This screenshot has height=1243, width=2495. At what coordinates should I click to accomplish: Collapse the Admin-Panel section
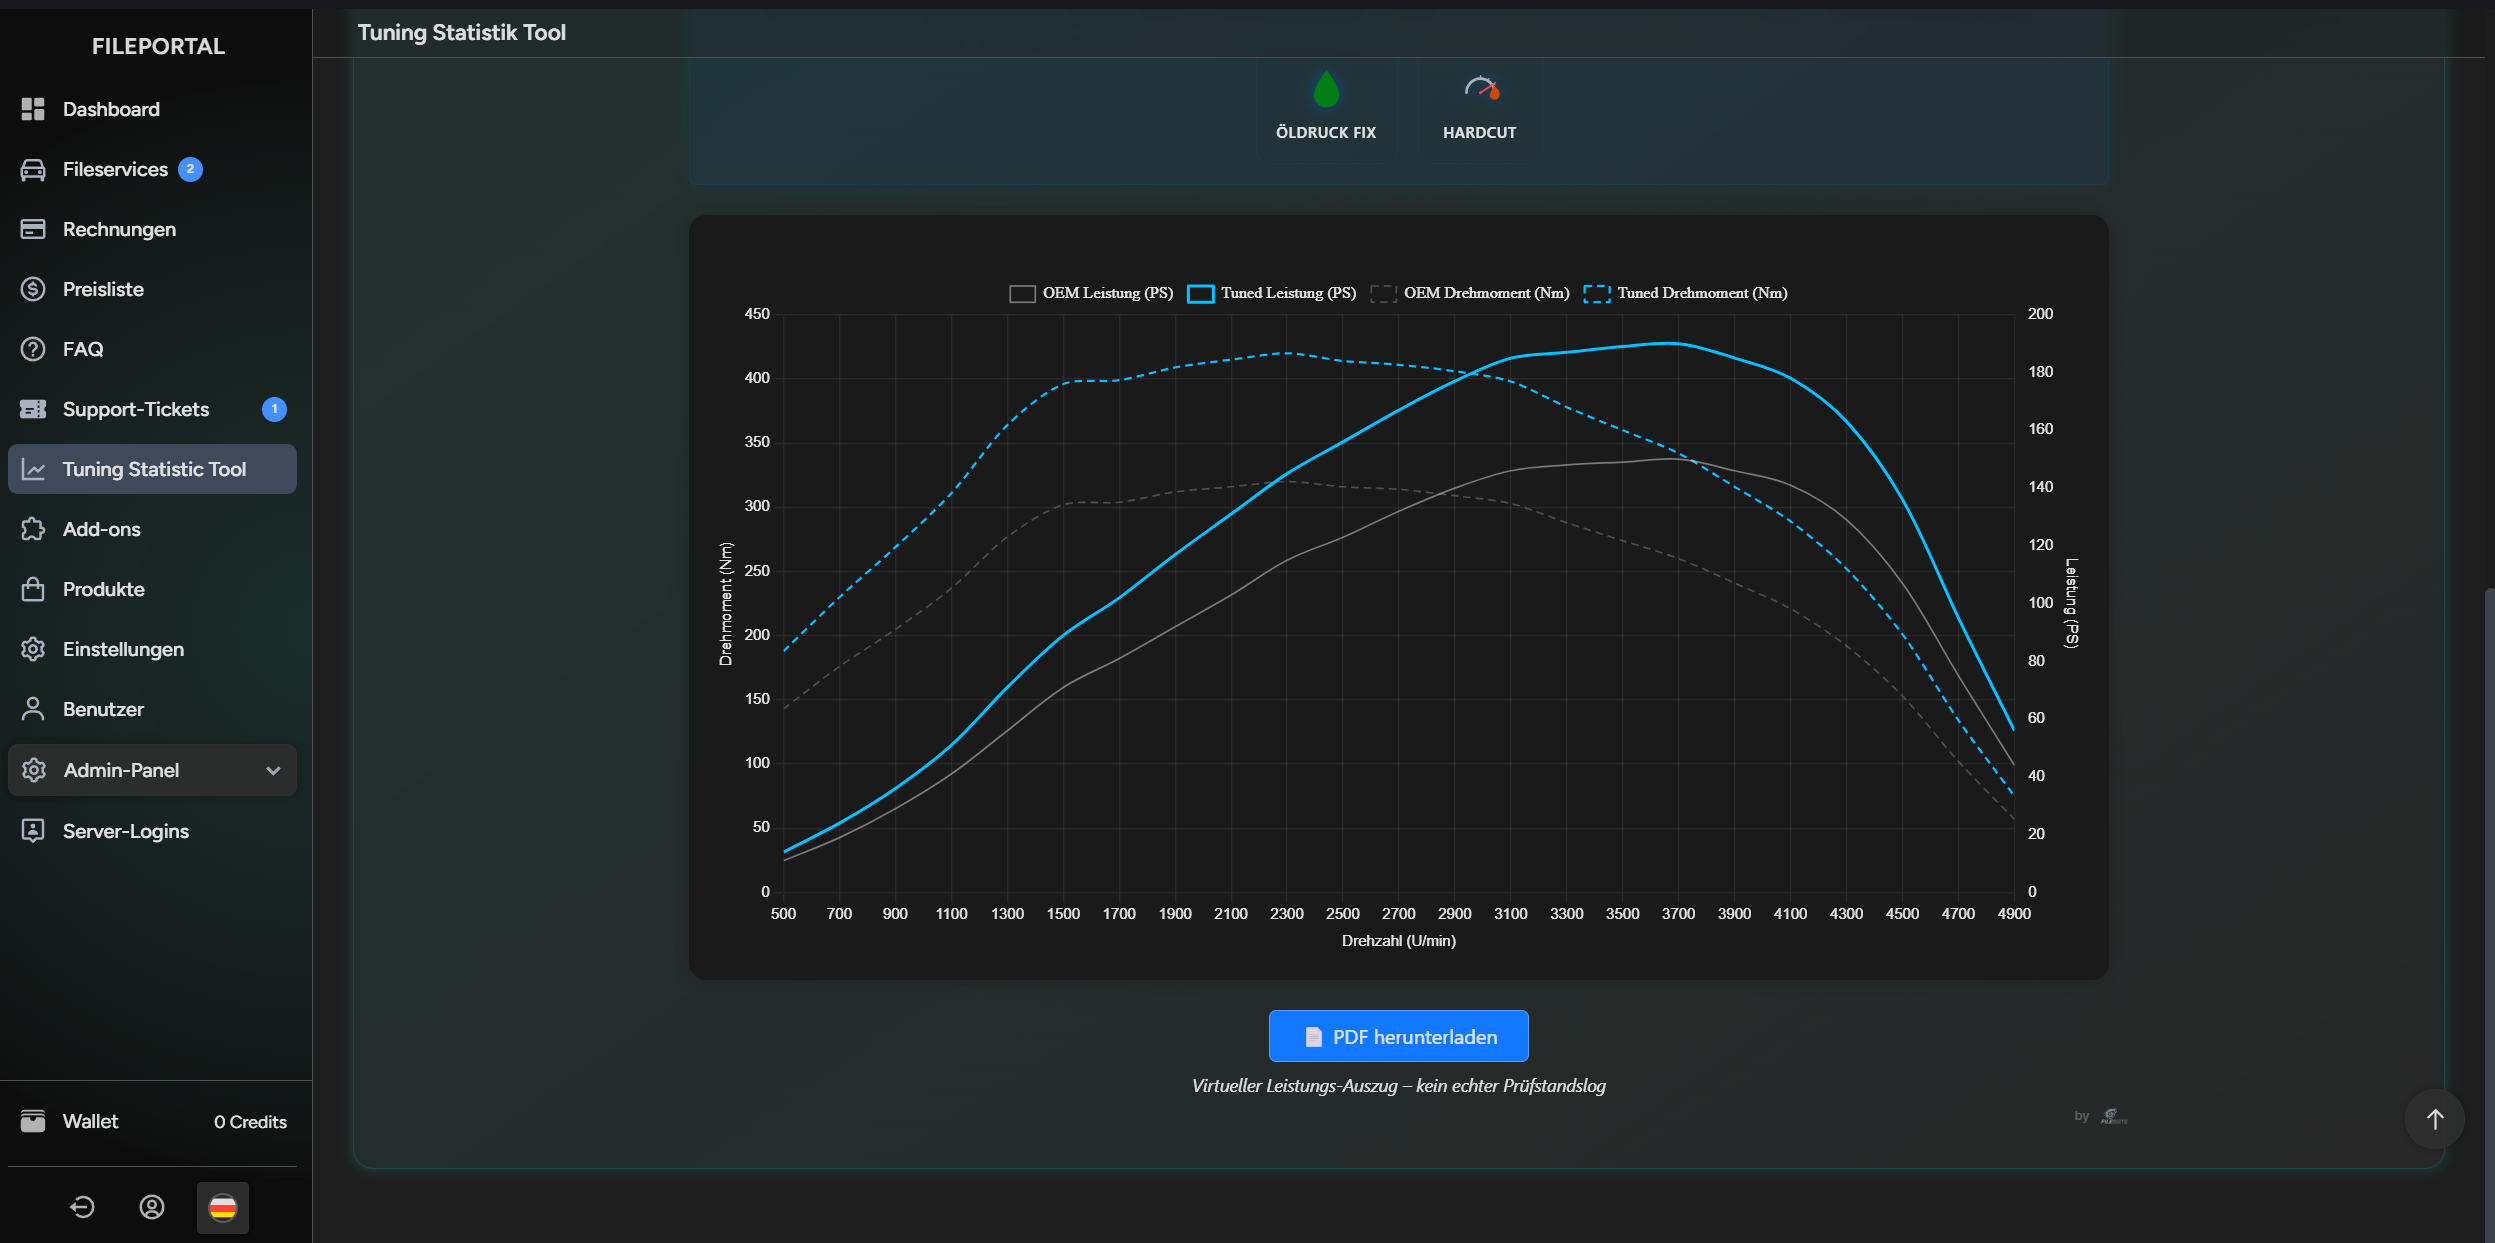coord(271,770)
